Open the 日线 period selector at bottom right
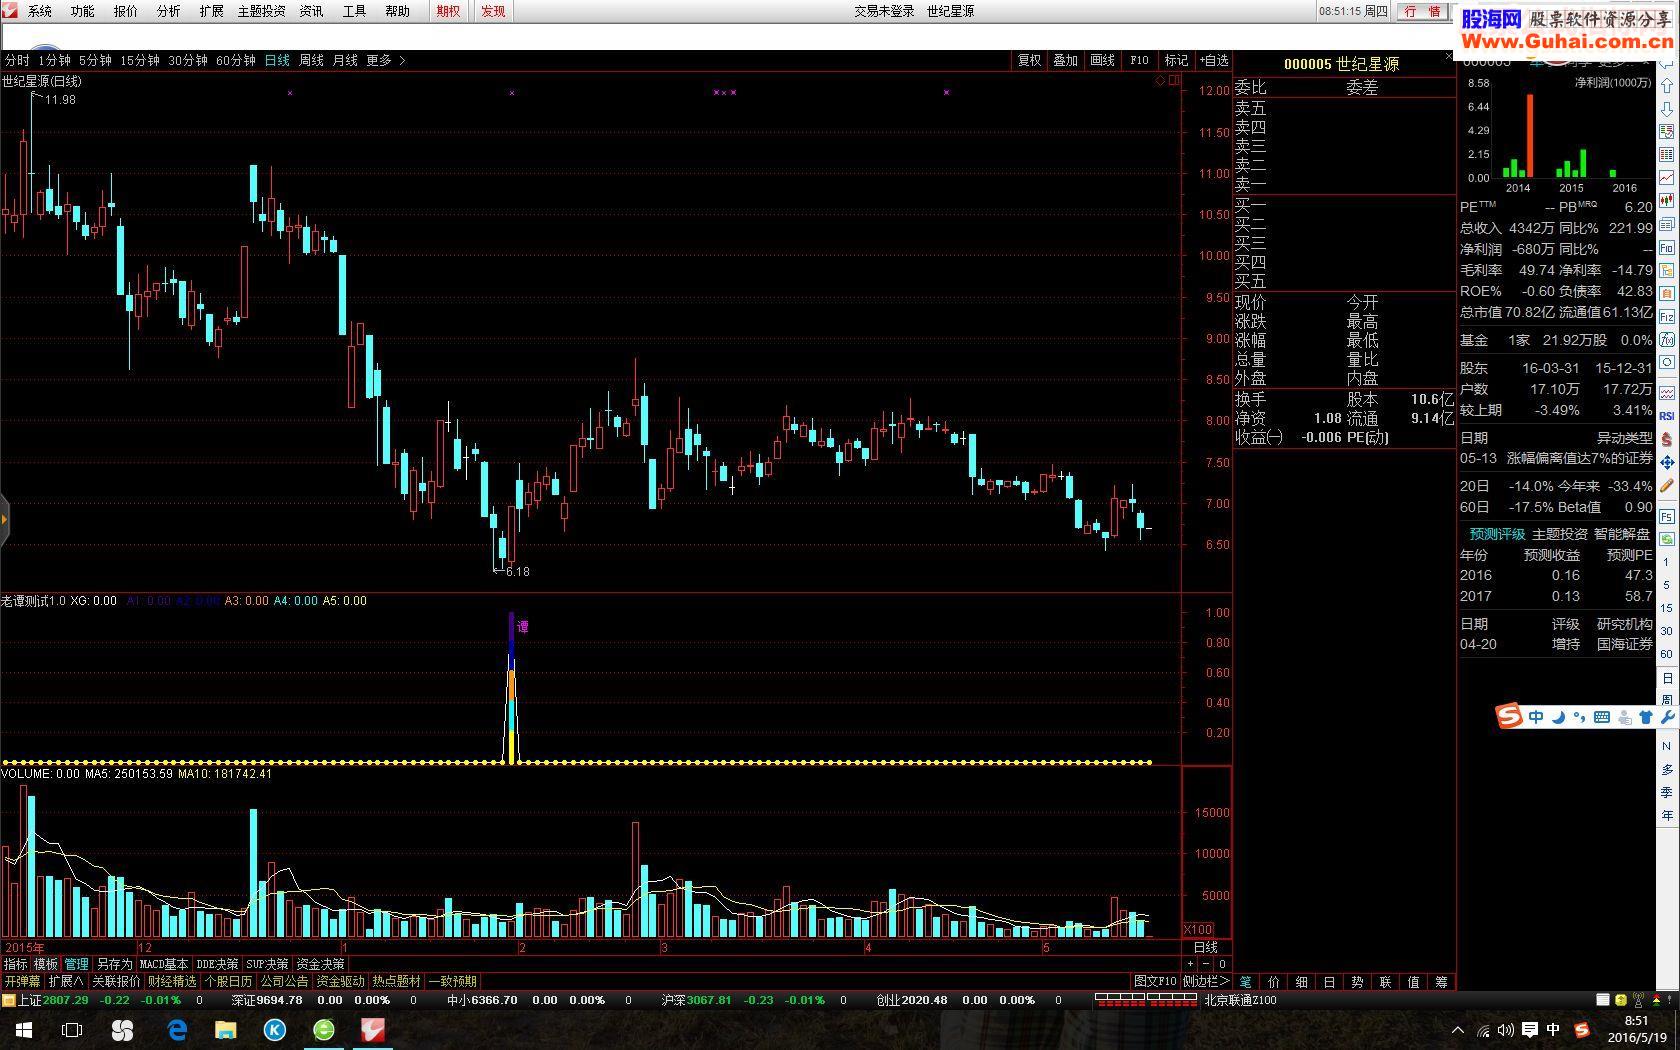Image resolution: width=1680 pixels, height=1050 pixels. point(1206,947)
